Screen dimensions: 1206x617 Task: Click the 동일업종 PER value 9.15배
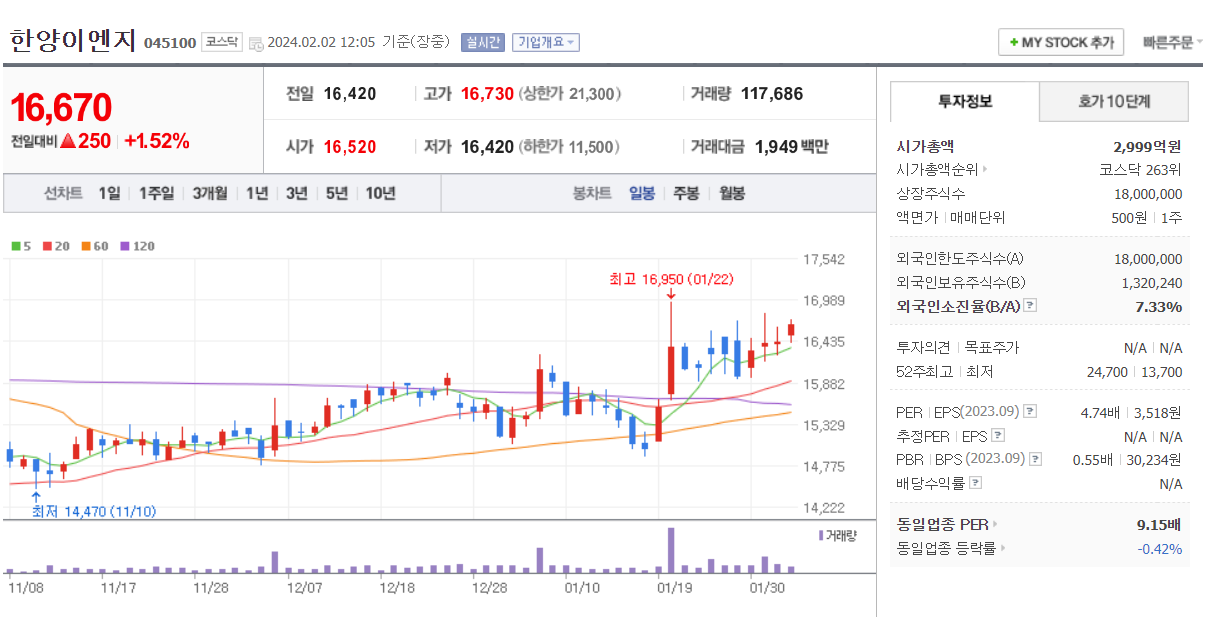click(1160, 523)
